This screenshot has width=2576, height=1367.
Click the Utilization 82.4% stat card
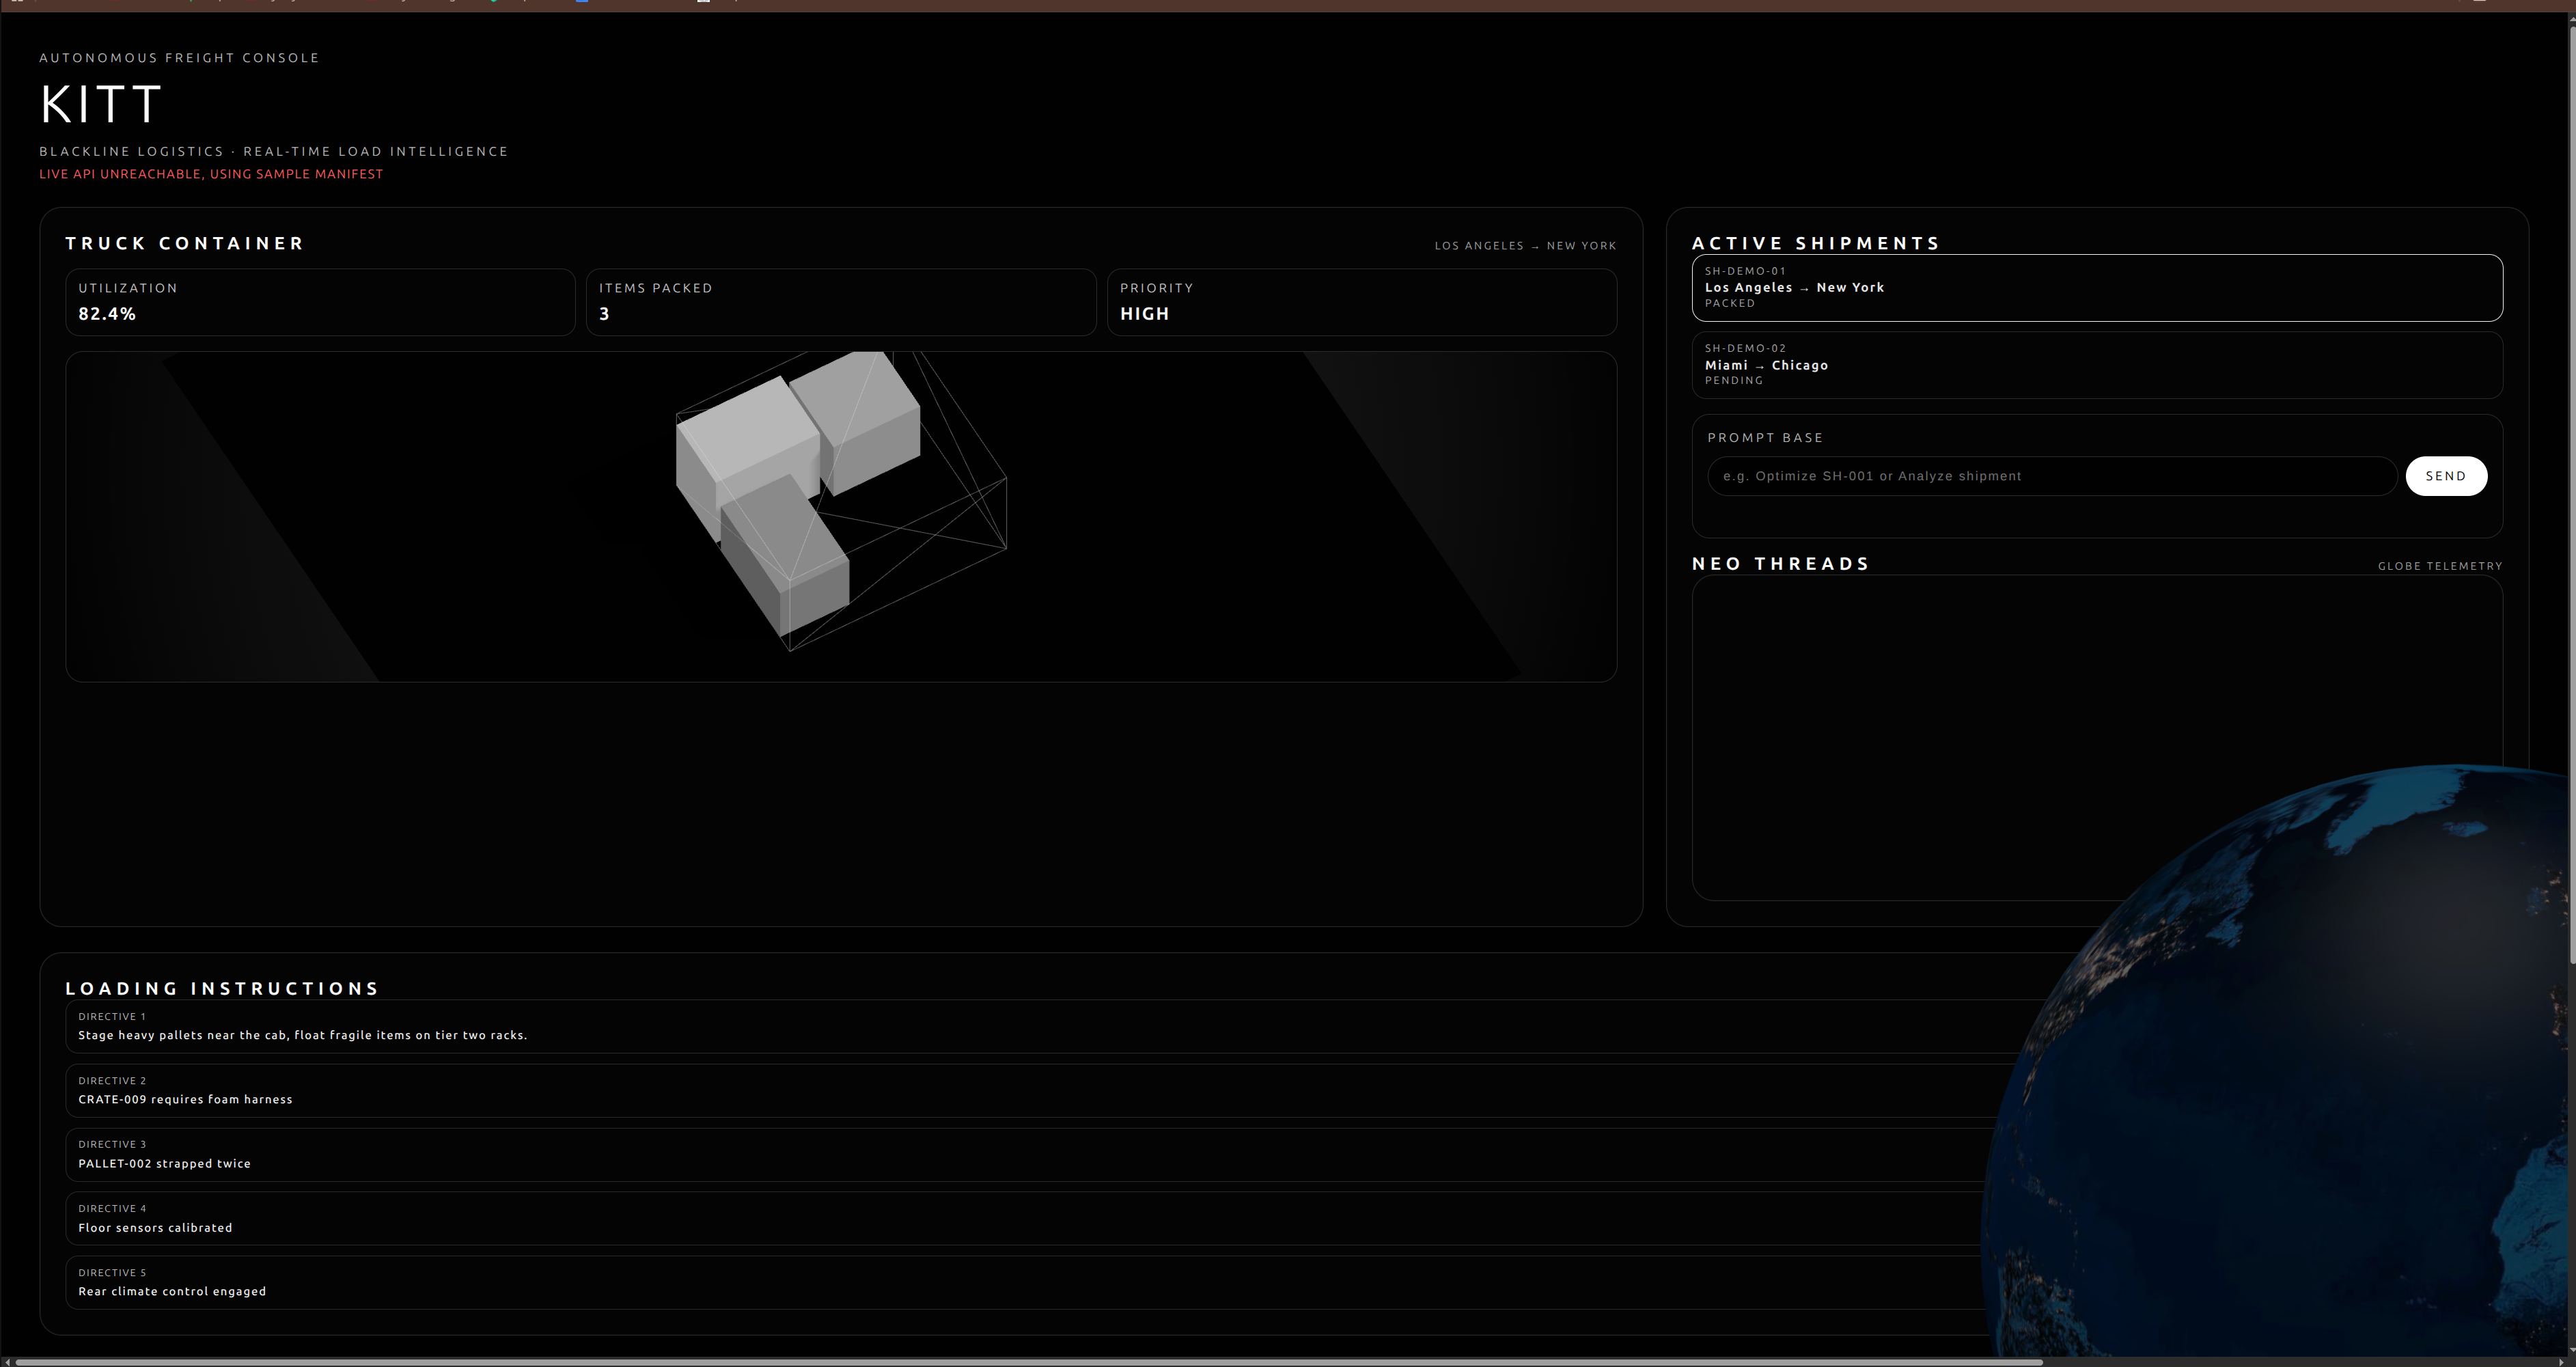tap(320, 302)
